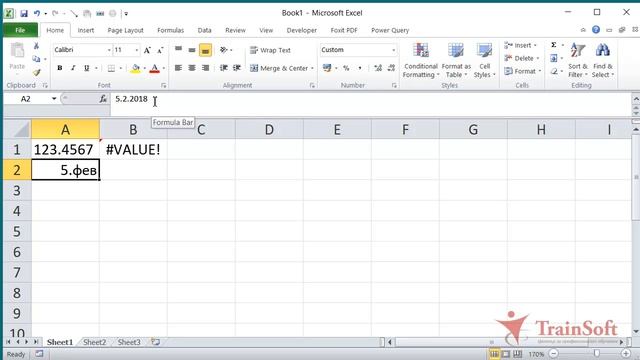The height and width of the screenshot is (360, 640).
Task: Activate the Format Painter
Action: coord(36,73)
